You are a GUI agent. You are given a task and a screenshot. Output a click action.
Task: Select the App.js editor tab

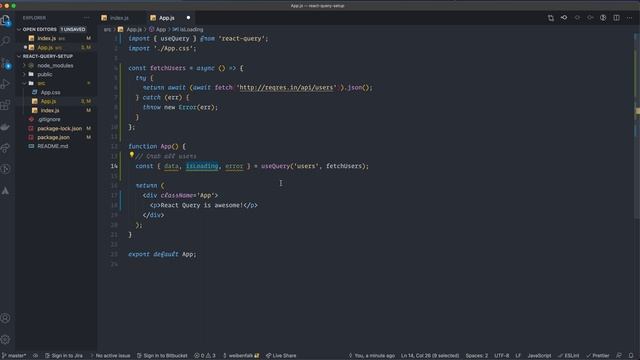pyautogui.click(x=167, y=18)
